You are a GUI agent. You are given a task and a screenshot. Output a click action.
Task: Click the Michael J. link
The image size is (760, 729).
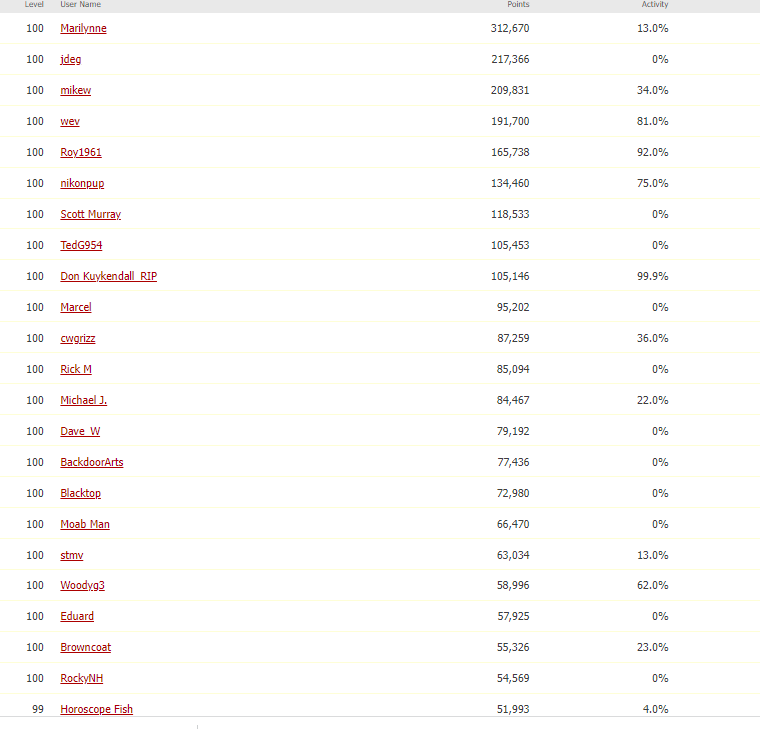click(83, 400)
